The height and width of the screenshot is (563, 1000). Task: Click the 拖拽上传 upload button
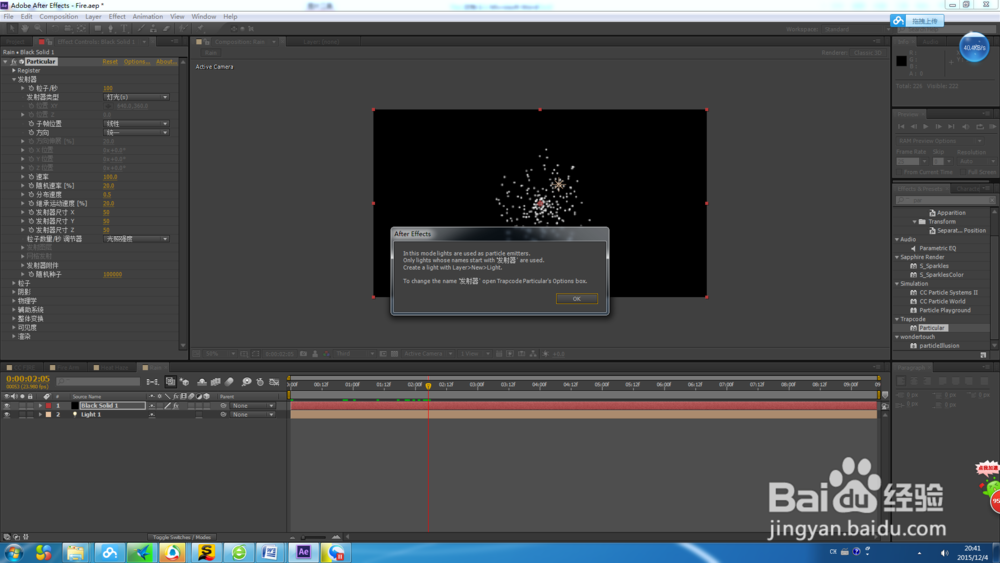(x=917, y=21)
